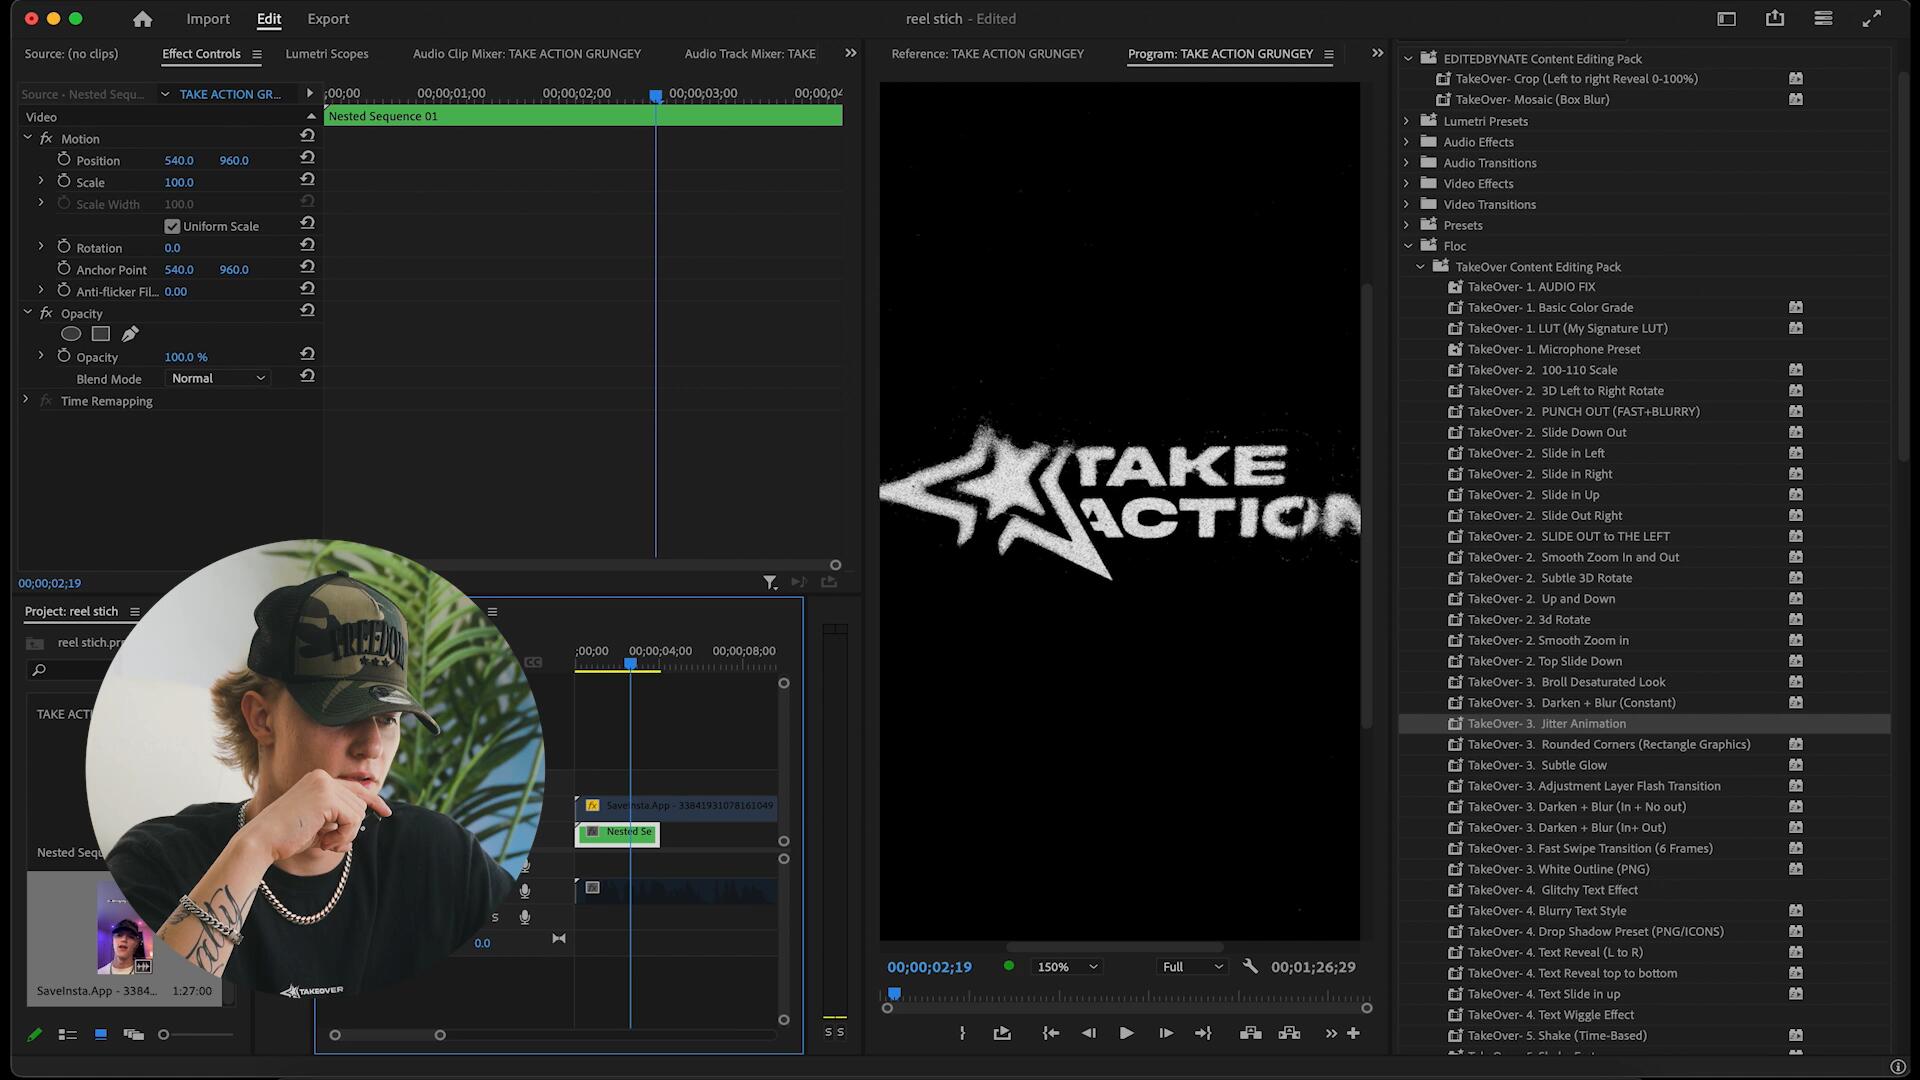Open the Effect Controls filter properties icon
The image size is (1920, 1080).
(770, 582)
